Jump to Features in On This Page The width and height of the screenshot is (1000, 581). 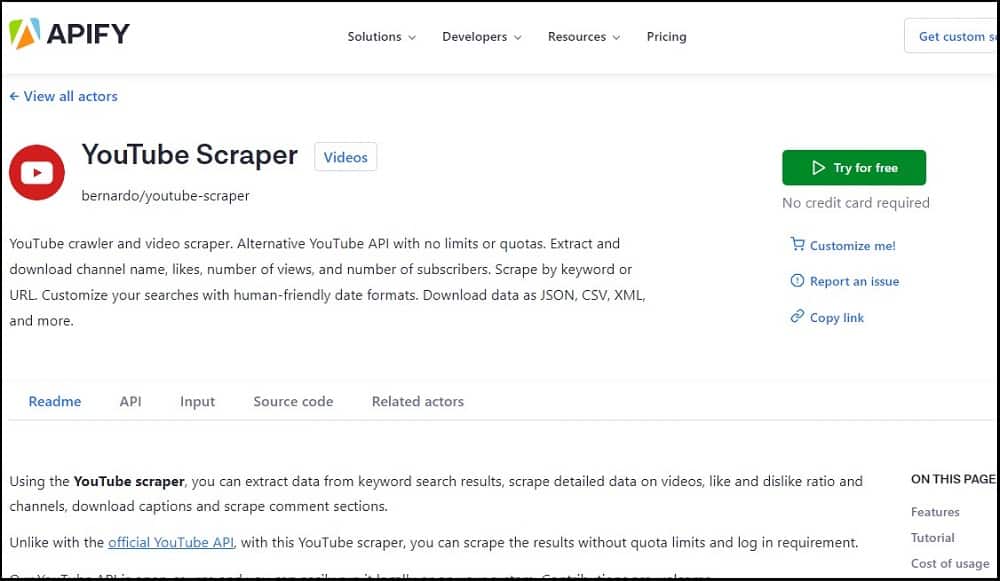coord(935,511)
